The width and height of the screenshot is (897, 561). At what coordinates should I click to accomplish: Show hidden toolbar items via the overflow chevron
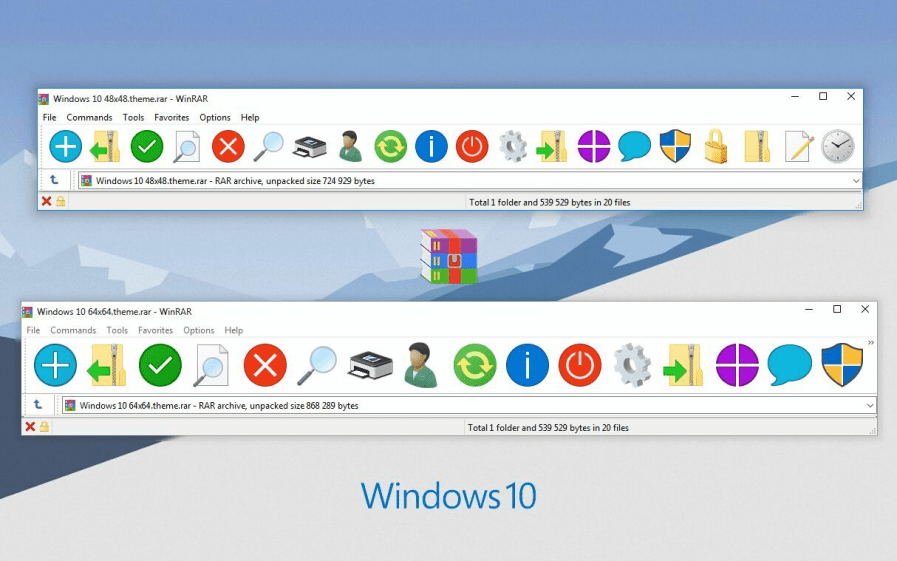871,343
